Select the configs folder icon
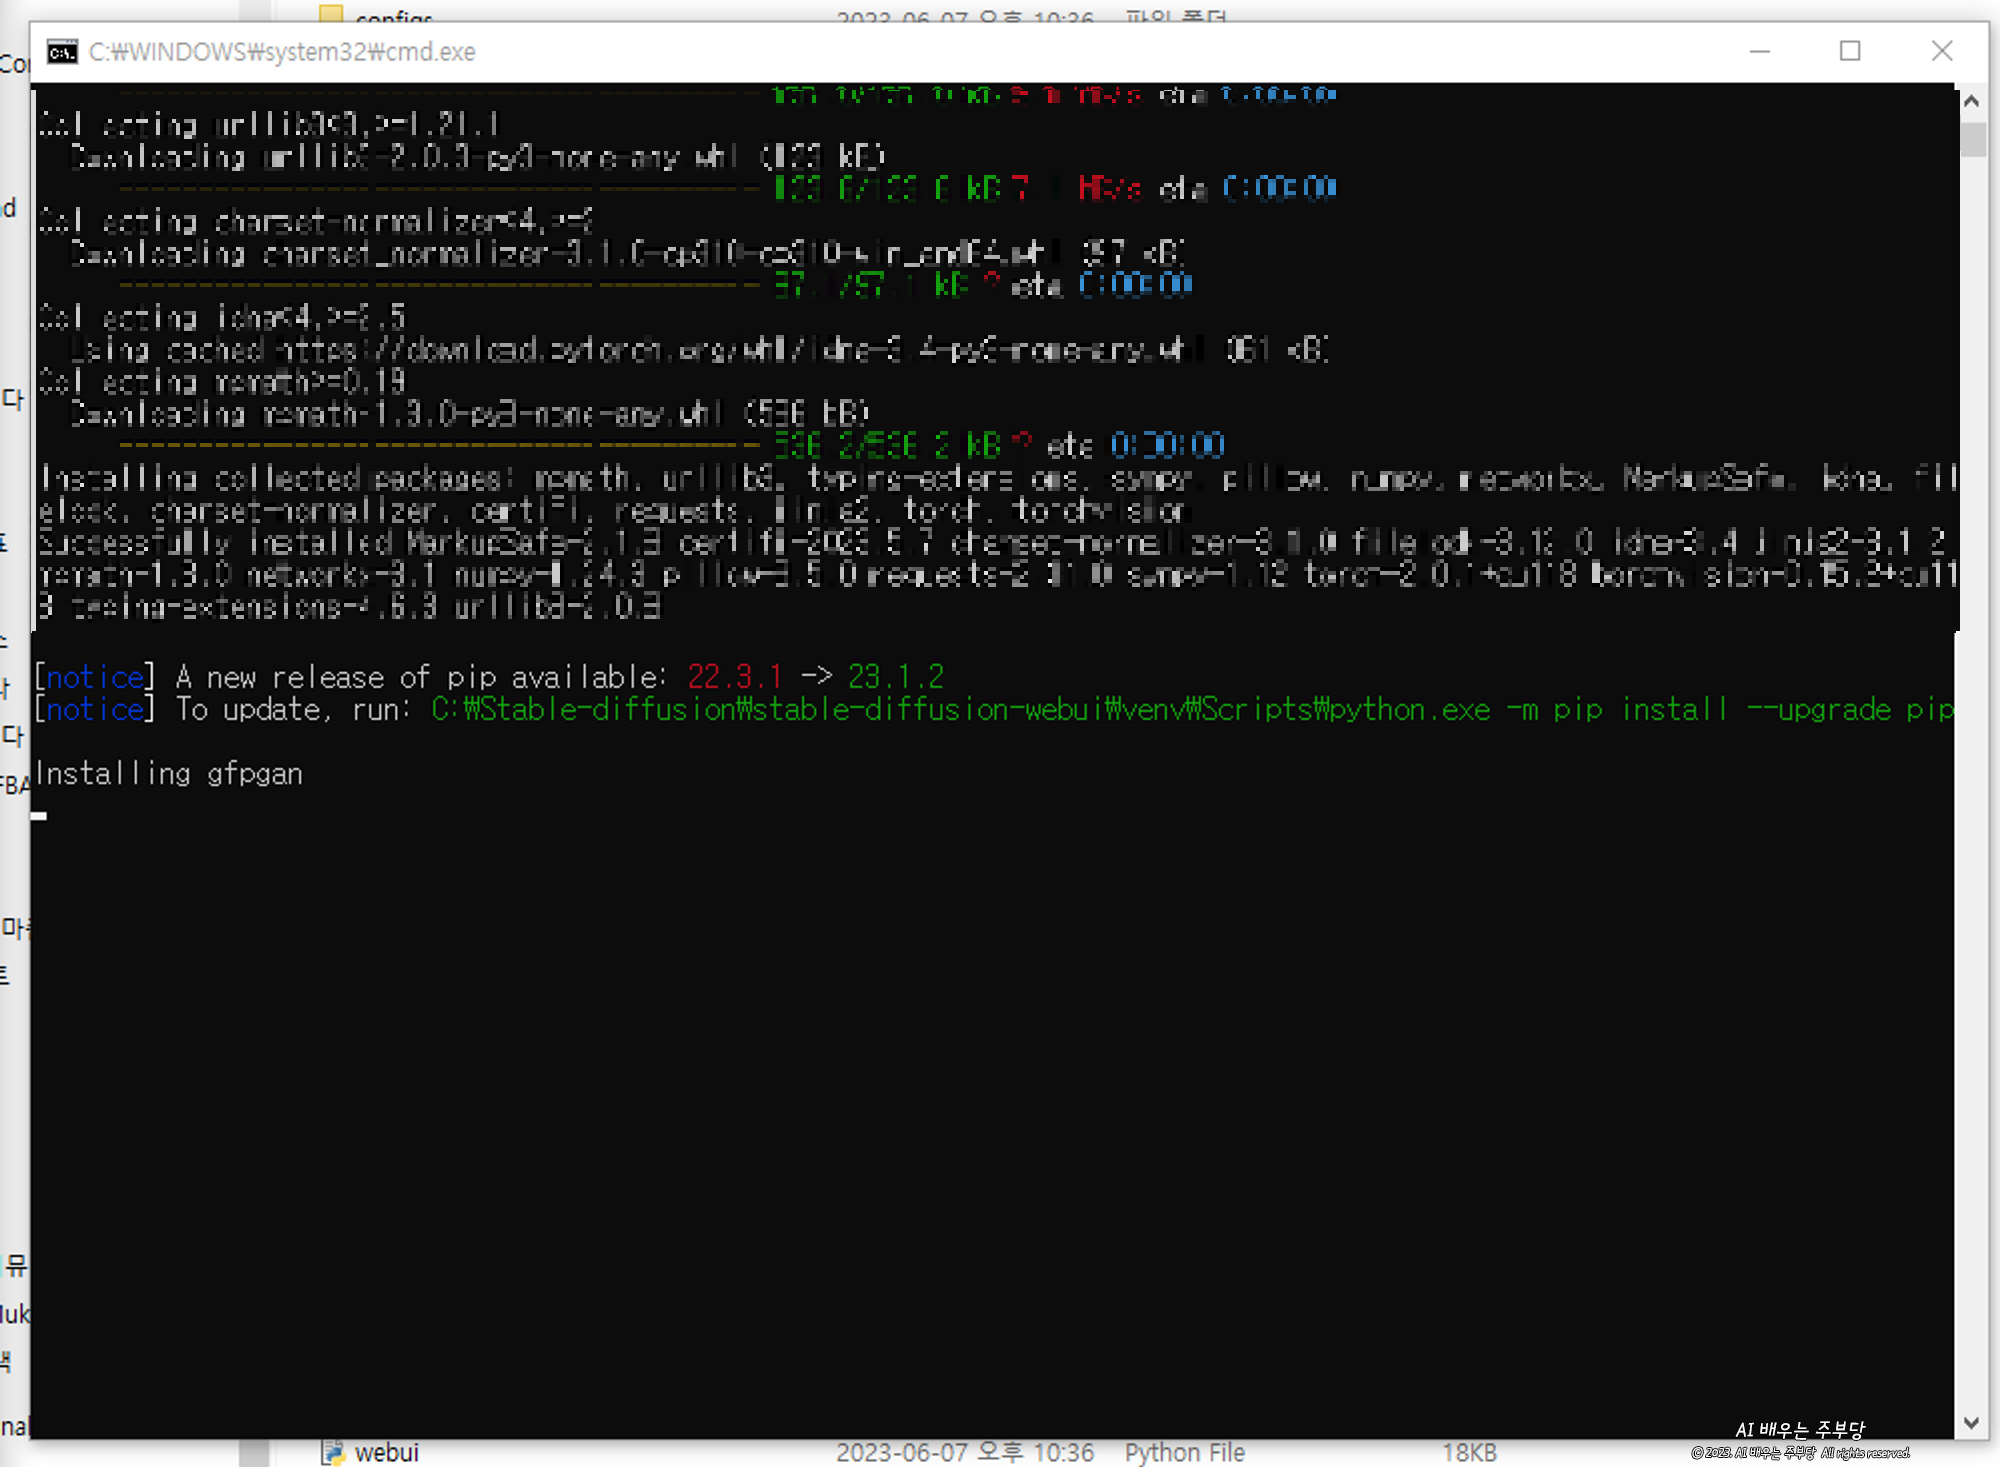Screen dimensions: 2000x1467 (x=331, y=13)
